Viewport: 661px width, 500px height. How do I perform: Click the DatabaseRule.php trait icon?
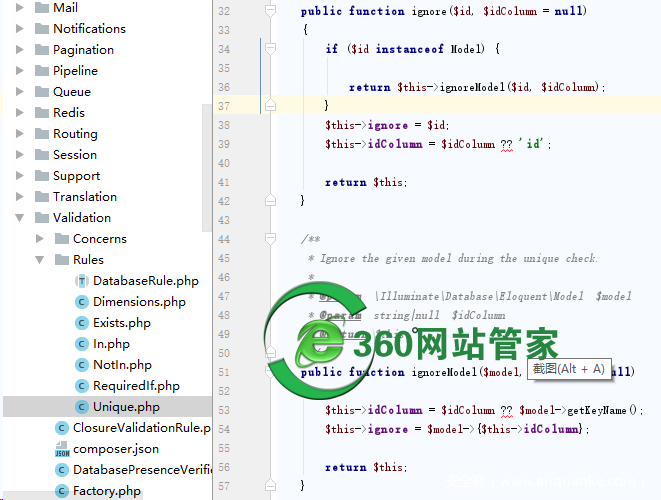(x=81, y=281)
